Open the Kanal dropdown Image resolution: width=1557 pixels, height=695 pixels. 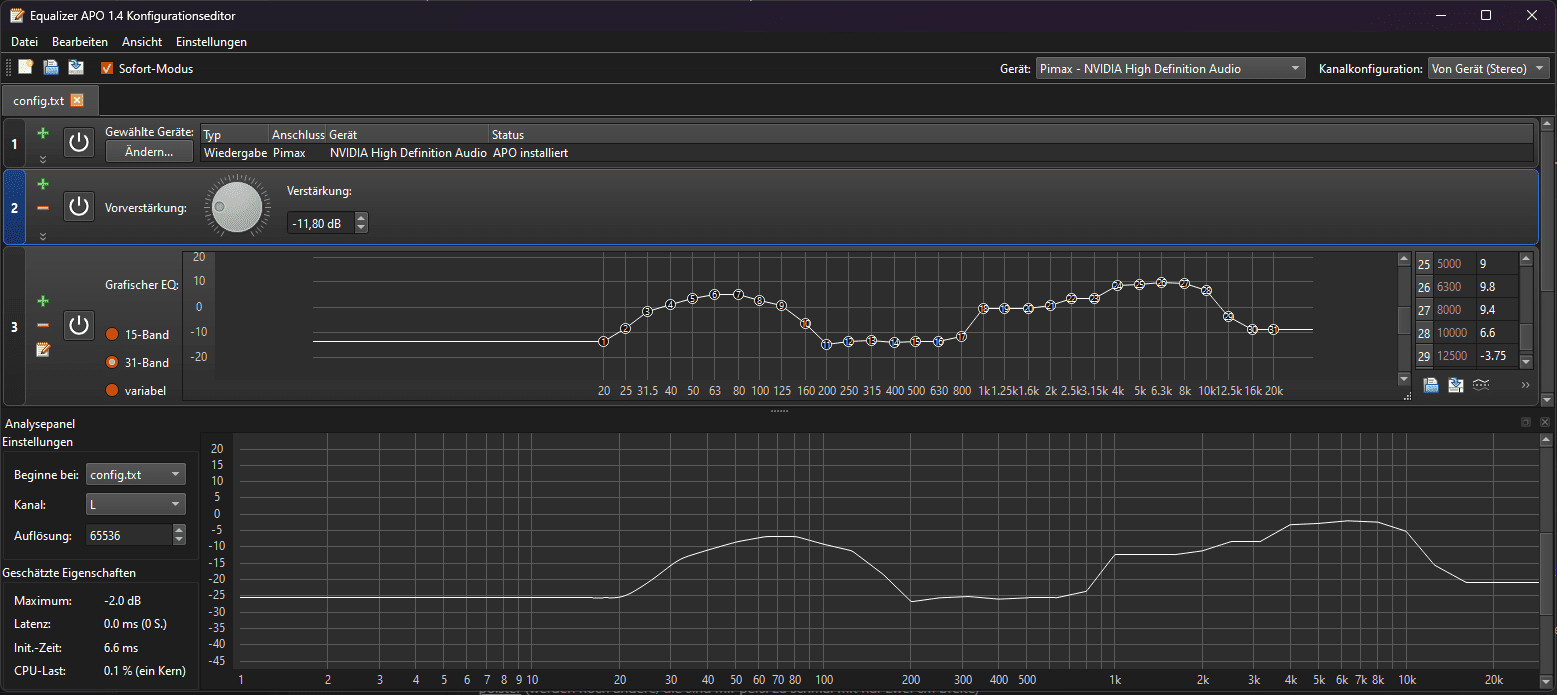point(136,505)
